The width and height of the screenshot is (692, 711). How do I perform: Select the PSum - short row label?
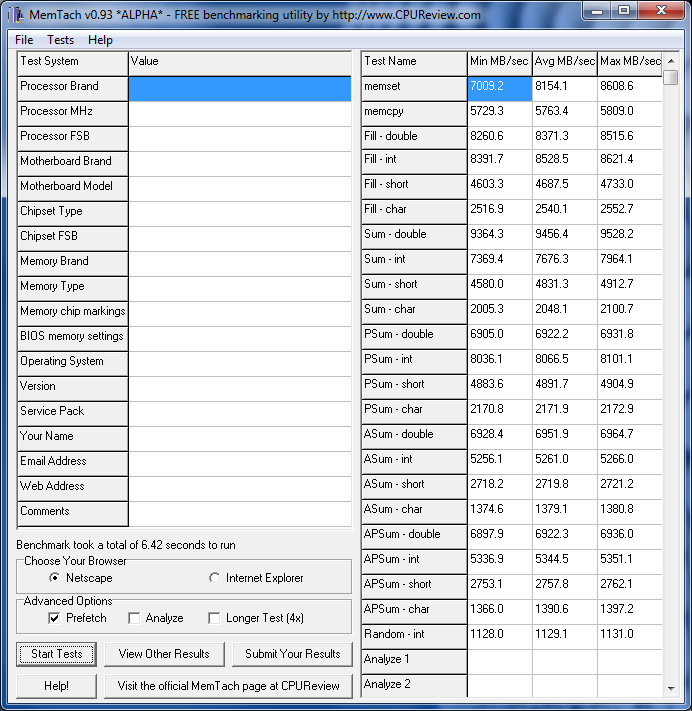point(414,386)
